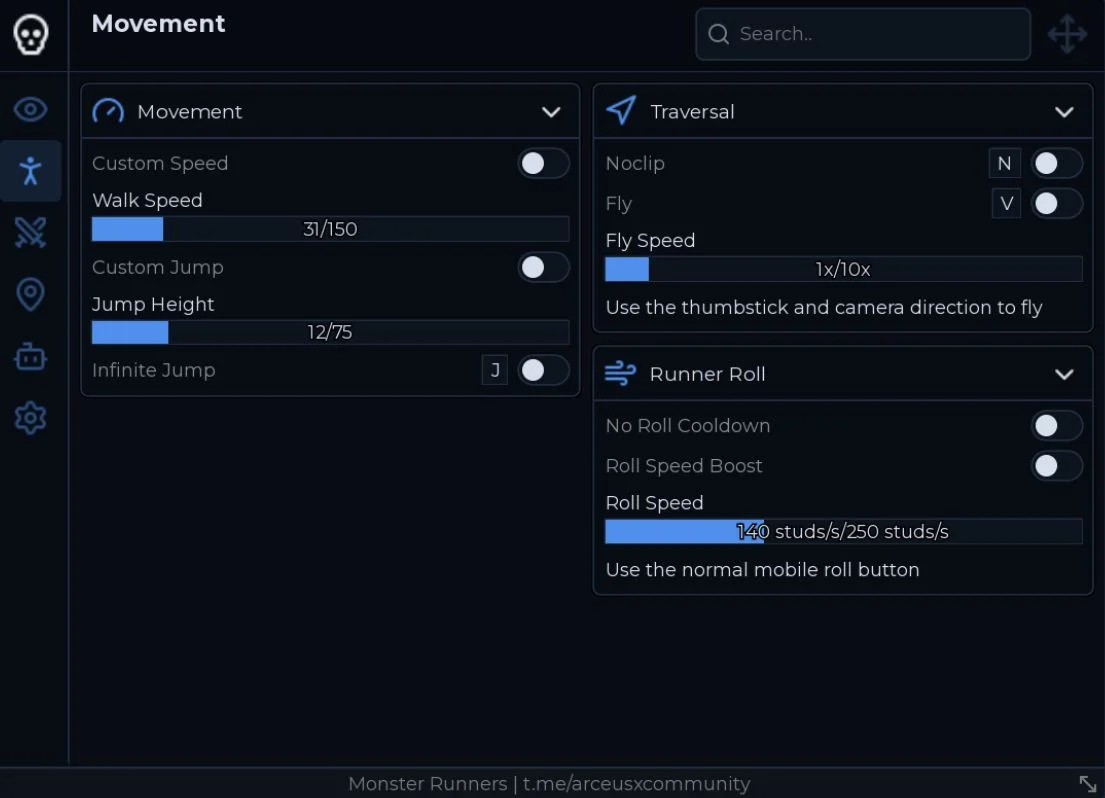This screenshot has height=798, width=1105.
Task: Click the Noclip N keybind box
Action: (1004, 164)
